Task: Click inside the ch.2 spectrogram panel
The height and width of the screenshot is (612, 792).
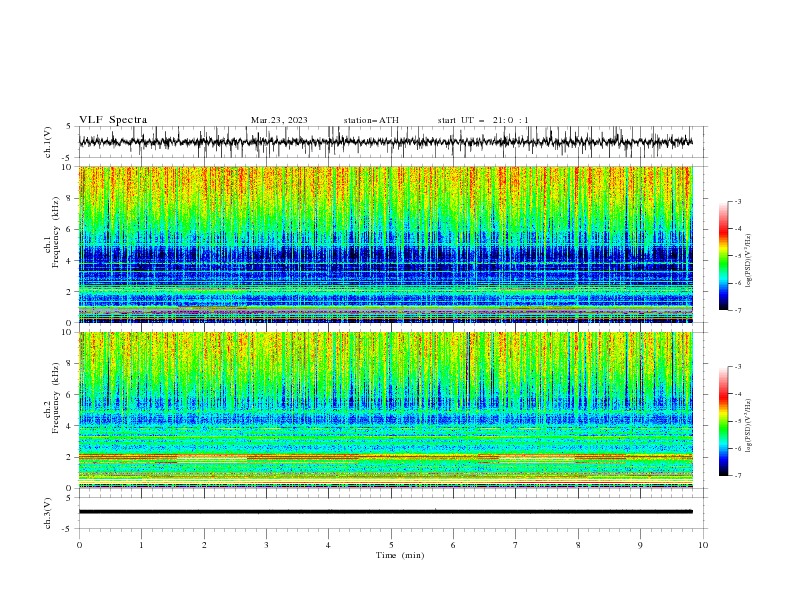Action: [x=385, y=410]
